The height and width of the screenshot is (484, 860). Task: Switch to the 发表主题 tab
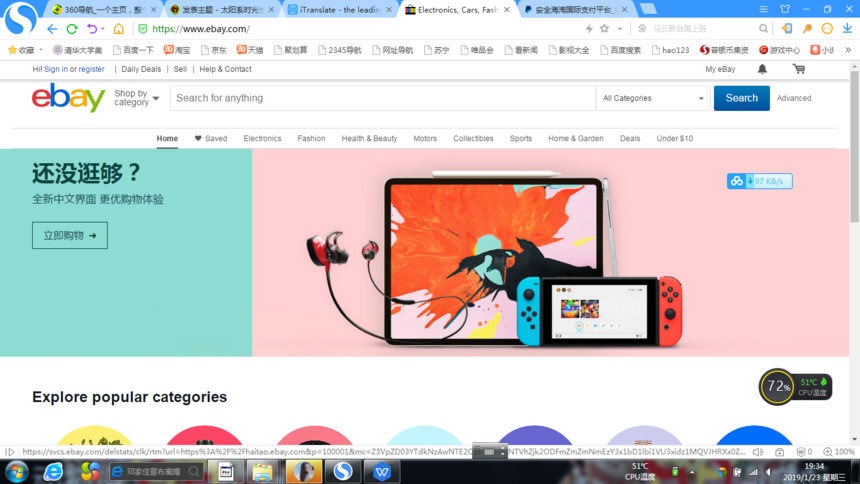pyautogui.click(x=222, y=10)
